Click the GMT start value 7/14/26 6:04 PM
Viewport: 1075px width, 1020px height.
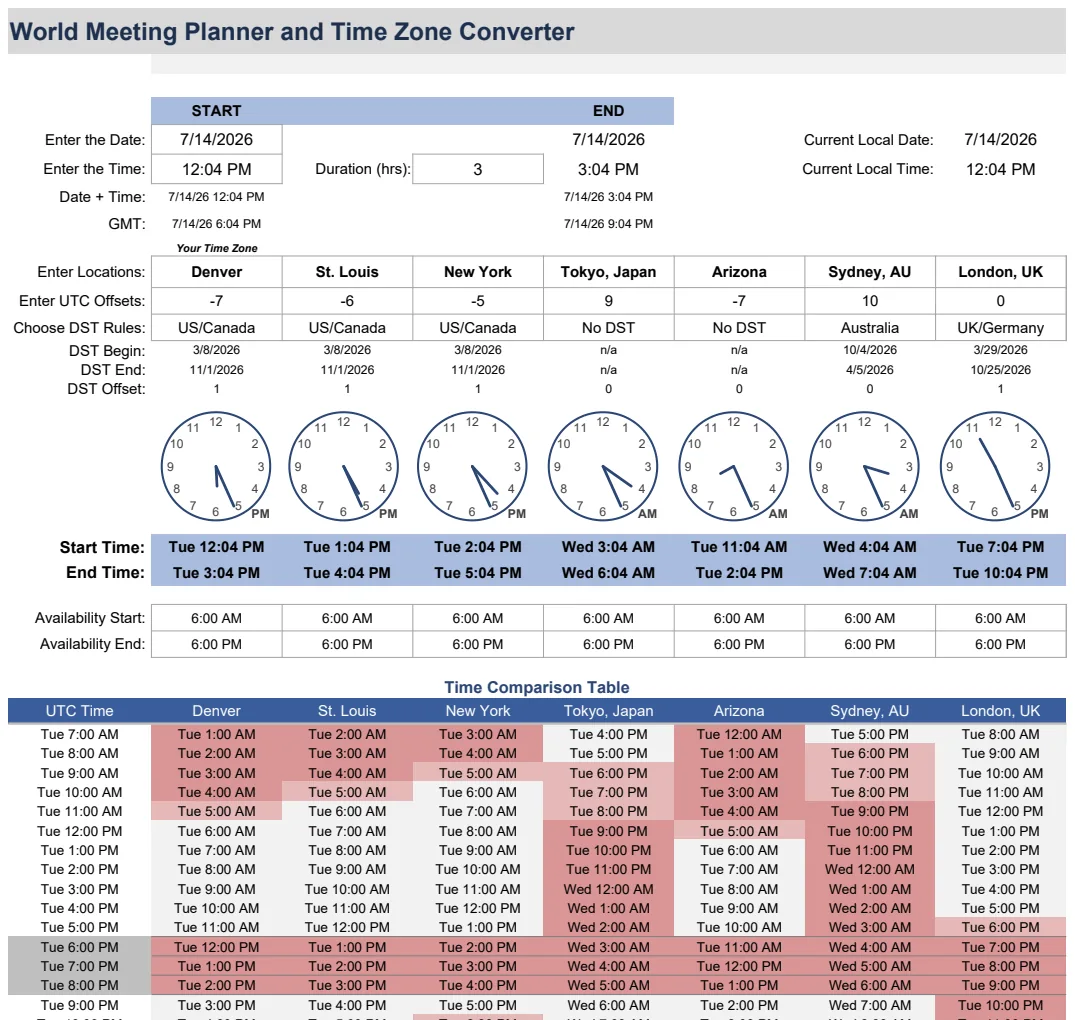217,224
